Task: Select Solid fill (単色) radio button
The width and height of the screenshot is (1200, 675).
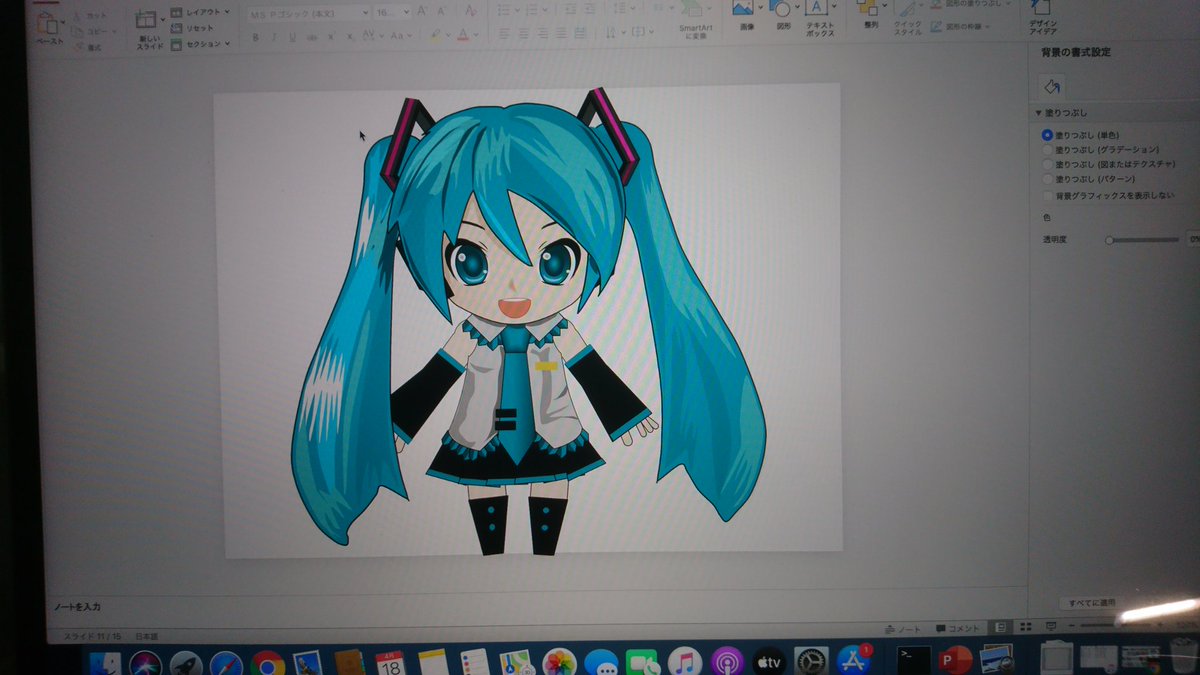Action: (x=1047, y=134)
